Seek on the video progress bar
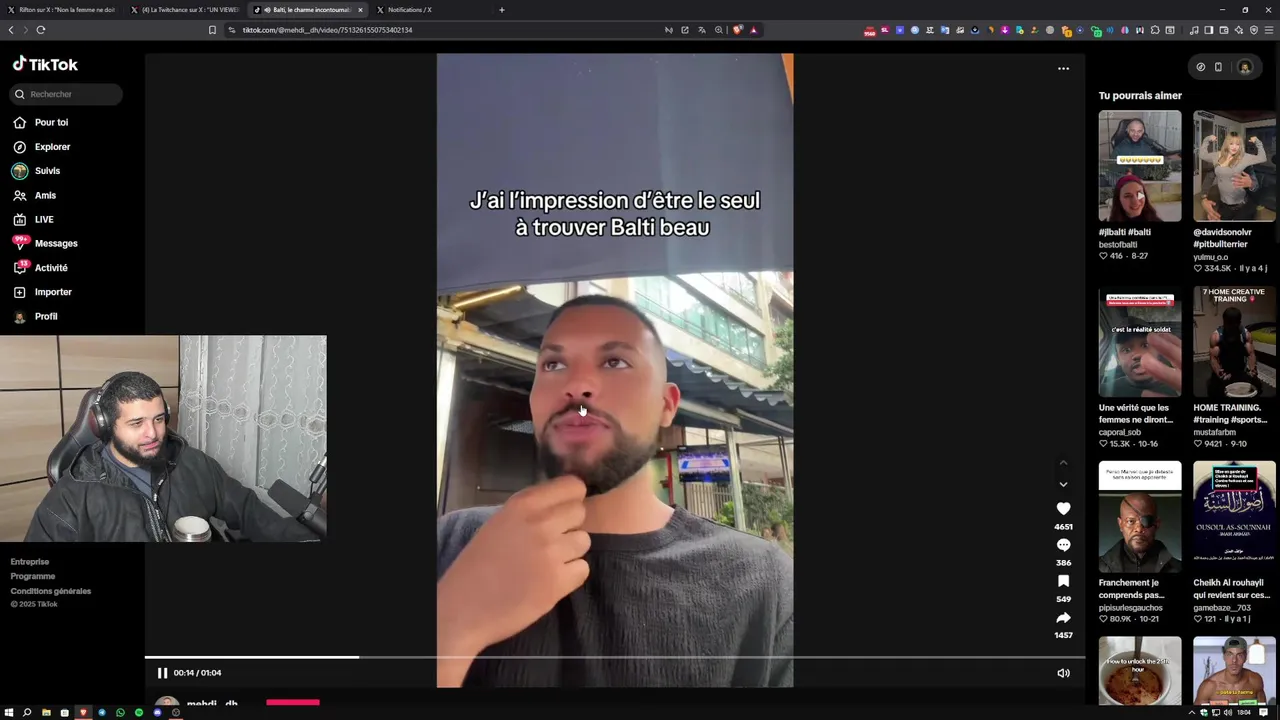 pyautogui.click(x=615, y=657)
